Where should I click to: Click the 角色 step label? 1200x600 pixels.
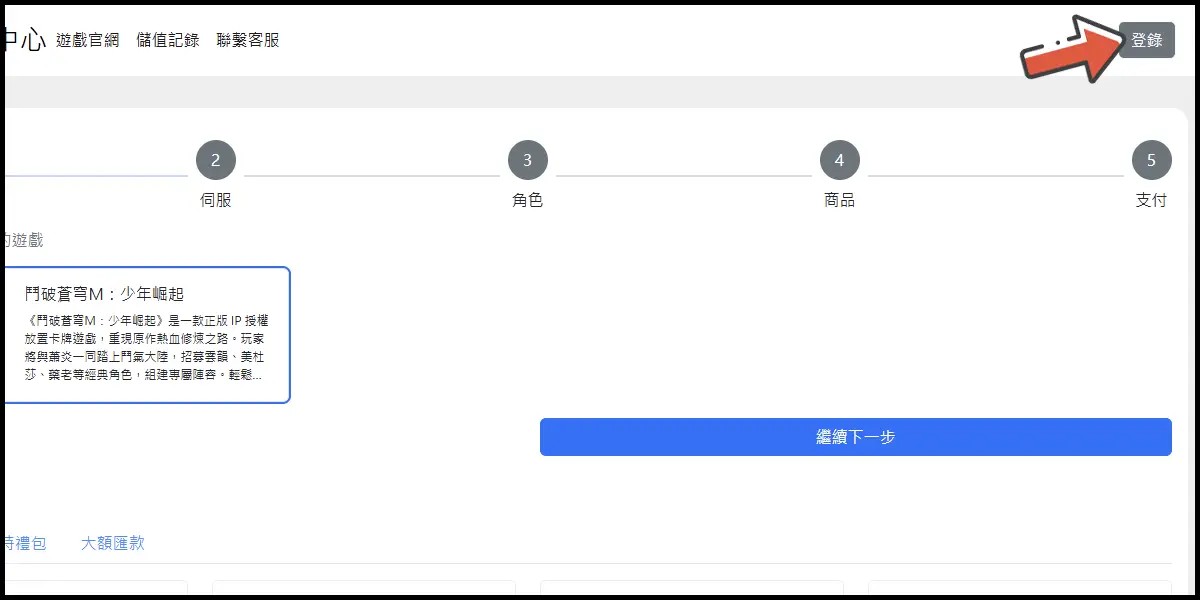click(528, 200)
